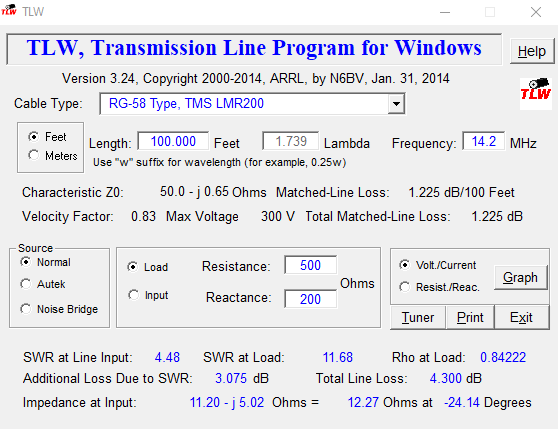Image resolution: width=558 pixels, height=429 pixels.
Task: Click the Graph button
Action: coord(520,277)
